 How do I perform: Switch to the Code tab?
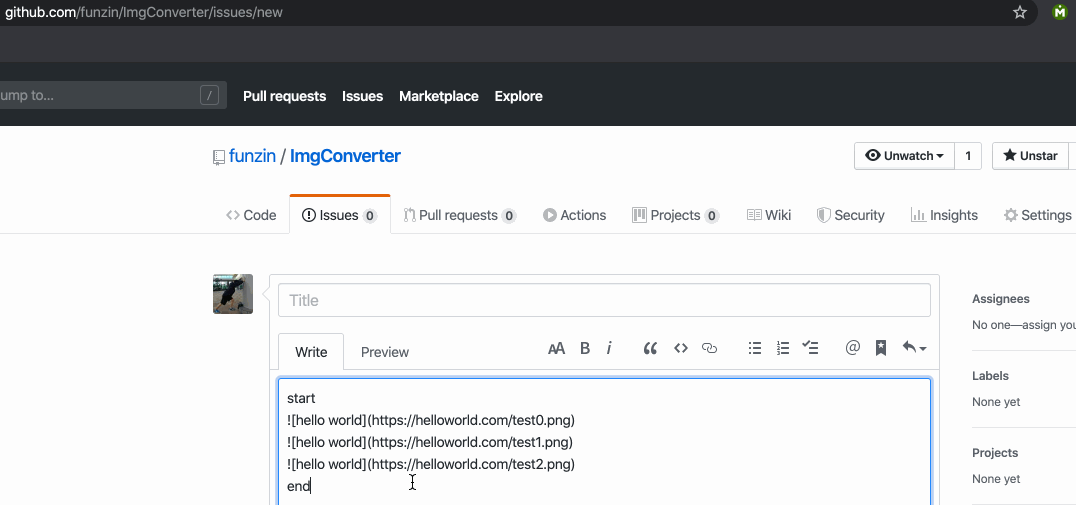[x=251, y=215]
